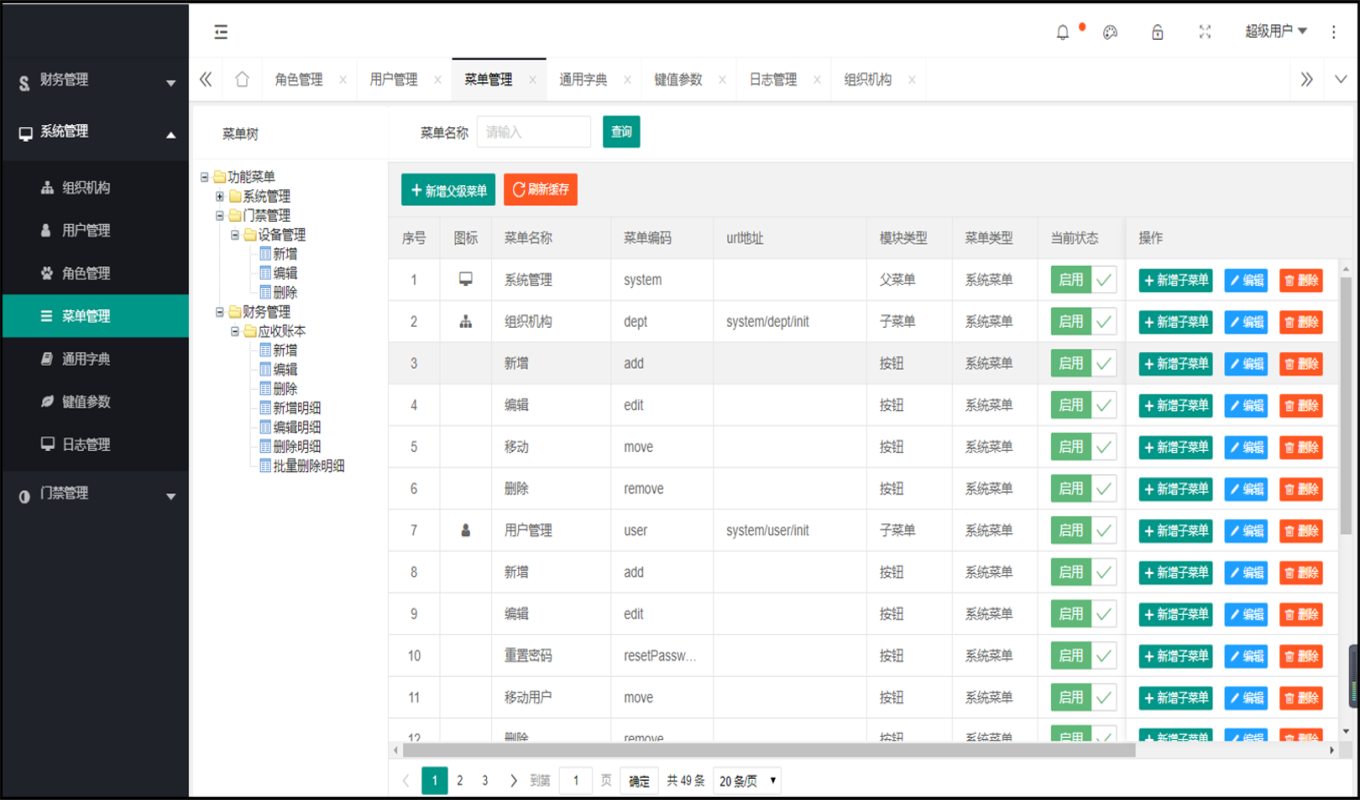
Task: Toggle 启用 status for 重置密码 row
Action: pyautogui.click(x=1083, y=656)
